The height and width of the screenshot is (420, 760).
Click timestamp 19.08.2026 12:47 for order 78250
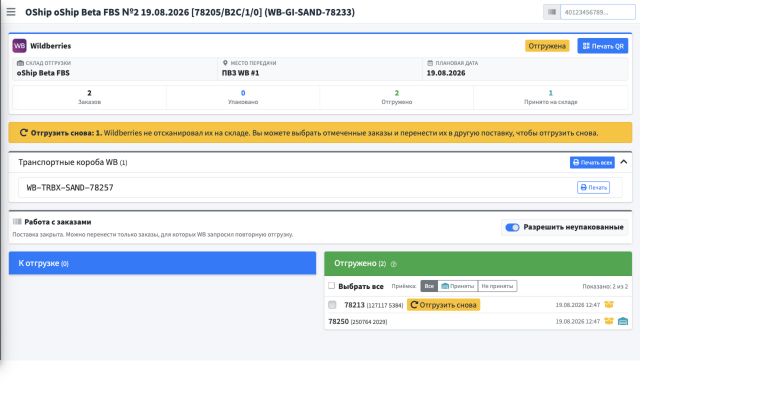pyautogui.click(x=577, y=321)
